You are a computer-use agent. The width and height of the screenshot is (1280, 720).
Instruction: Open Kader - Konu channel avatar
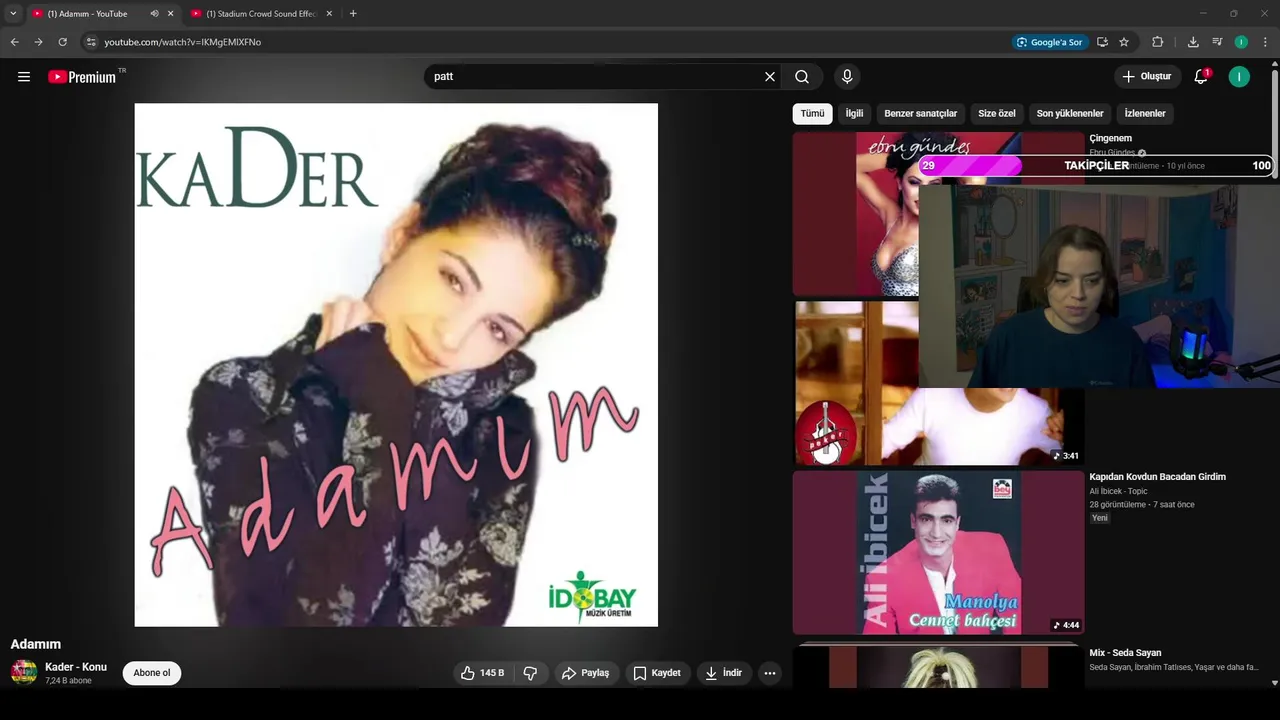24,673
